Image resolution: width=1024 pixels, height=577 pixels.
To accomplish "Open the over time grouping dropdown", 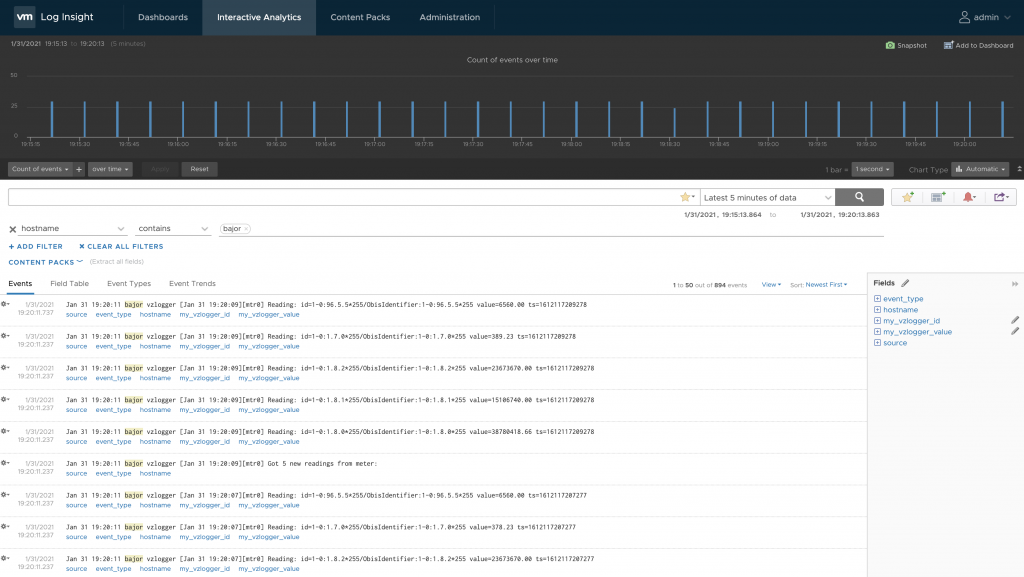I will point(110,169).
